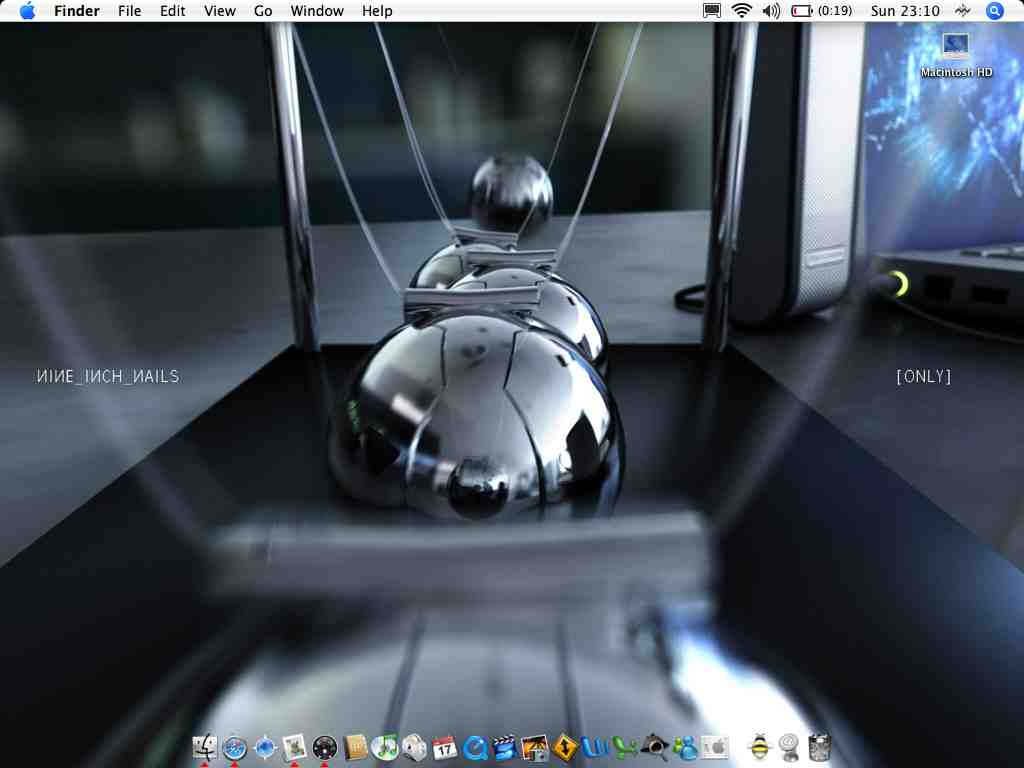Open the yellow diamond arrows Dock icon
The image size is (1024, 768).
(x=565, y=746)
